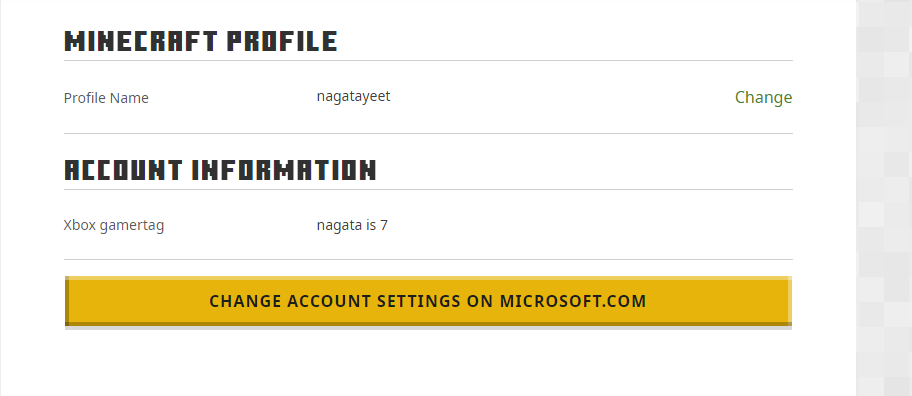Click the pixelated gray background beside the page
This screenshot has height=396, width=912.
884,198
